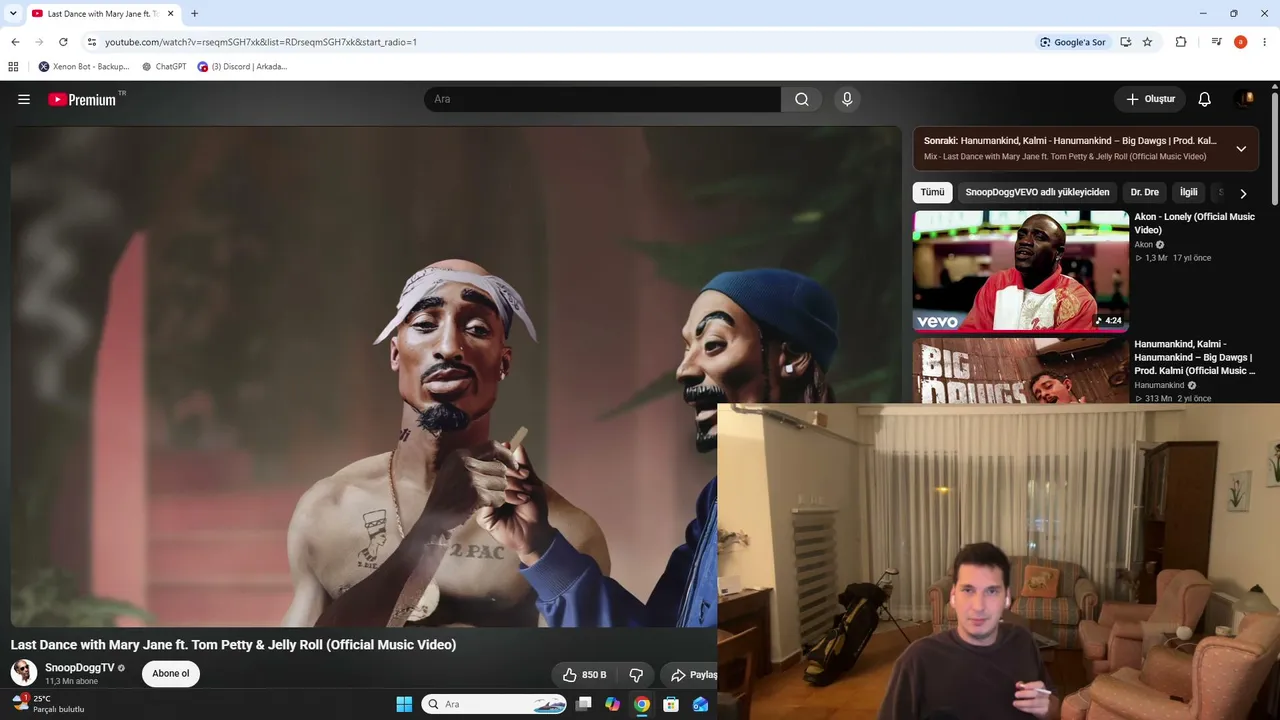Viewport: 1280px width, 720px height.
Task: Select the Tümü filter chip
Action: pyautogui.click(x=932, y=192)
